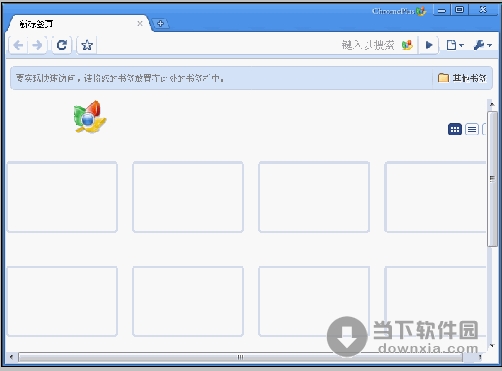Open the first thumbnail in bottom row

(x=62, y=301)
